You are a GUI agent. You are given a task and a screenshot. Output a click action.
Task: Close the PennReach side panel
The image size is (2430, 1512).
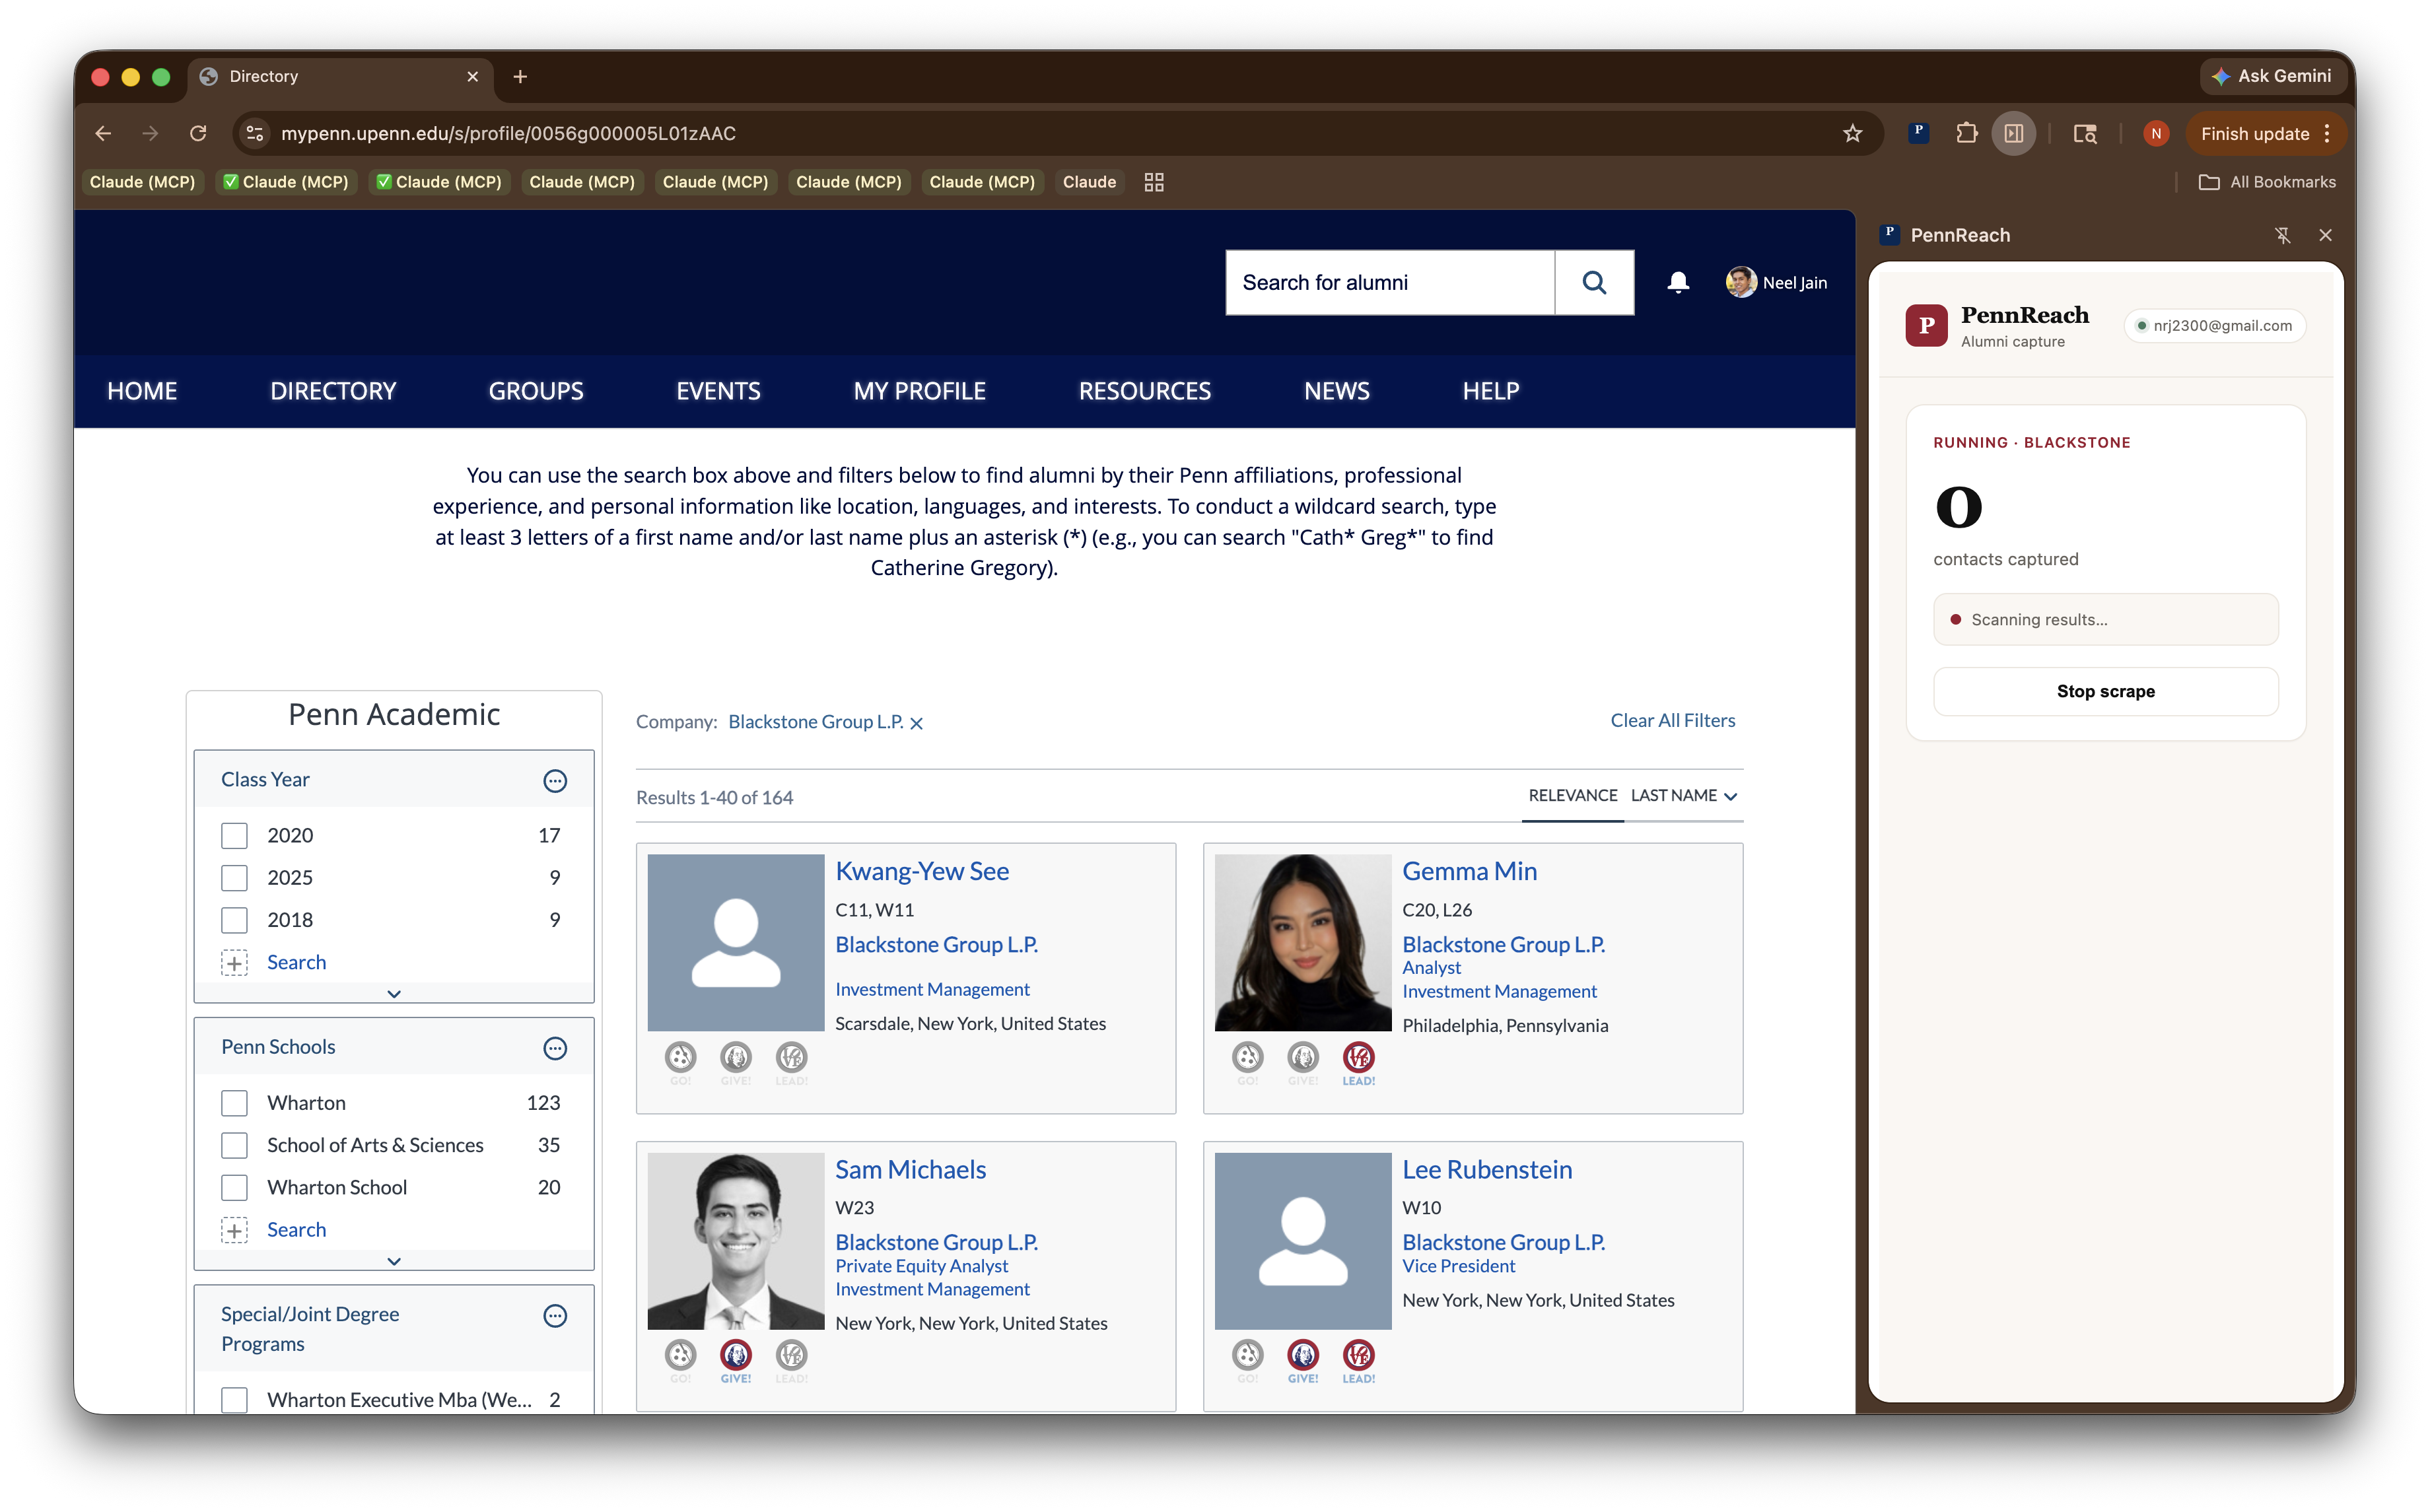pos(2325,235)
